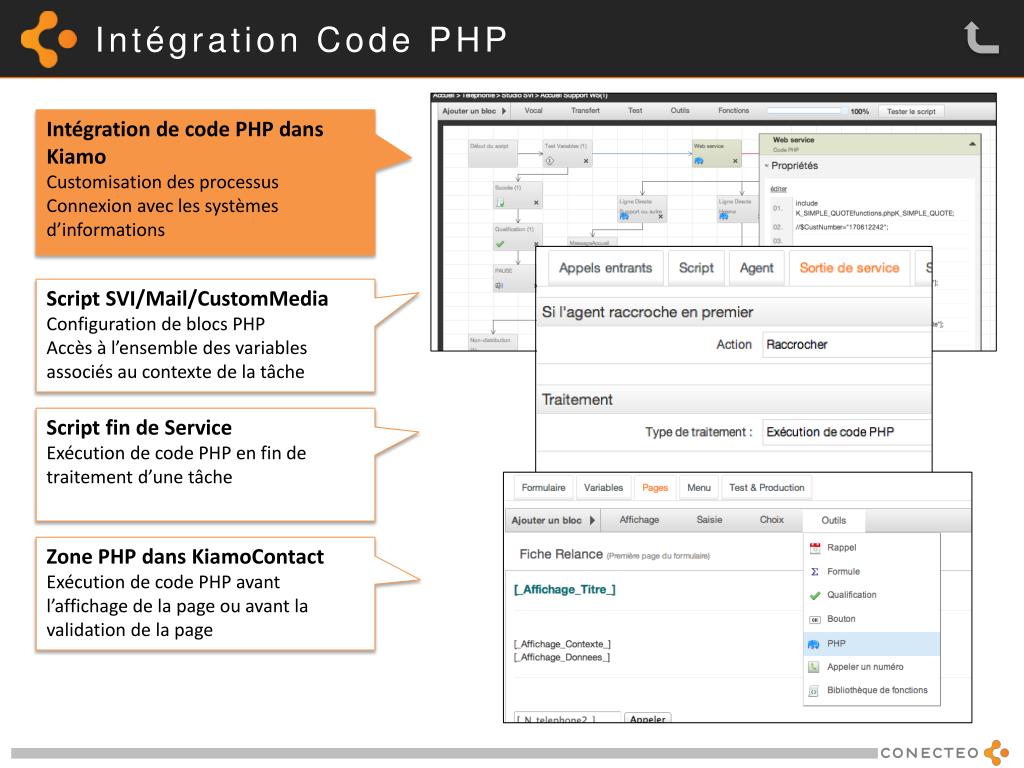The width and height of the screenshot is (1024, 768).
Task: Collapse the Web service panel with its arrow
Action: click(972, 144)
